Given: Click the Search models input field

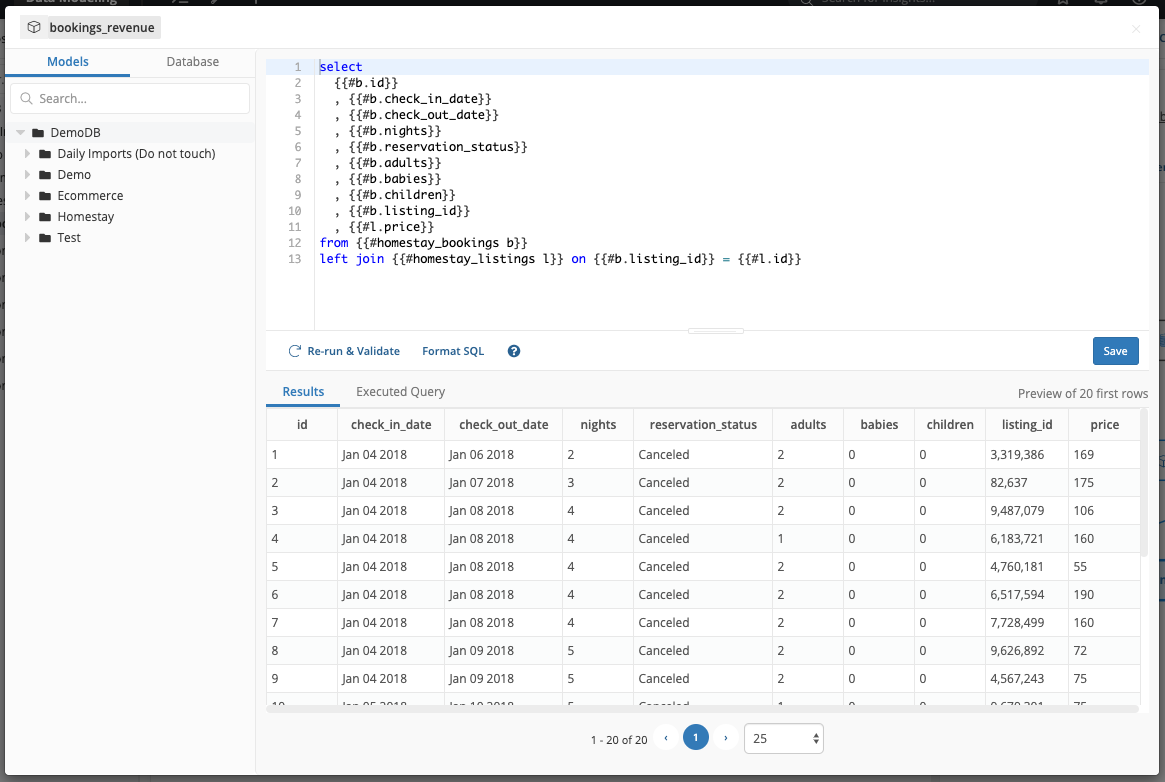Looking at the screenshot, I should (140, 99).
